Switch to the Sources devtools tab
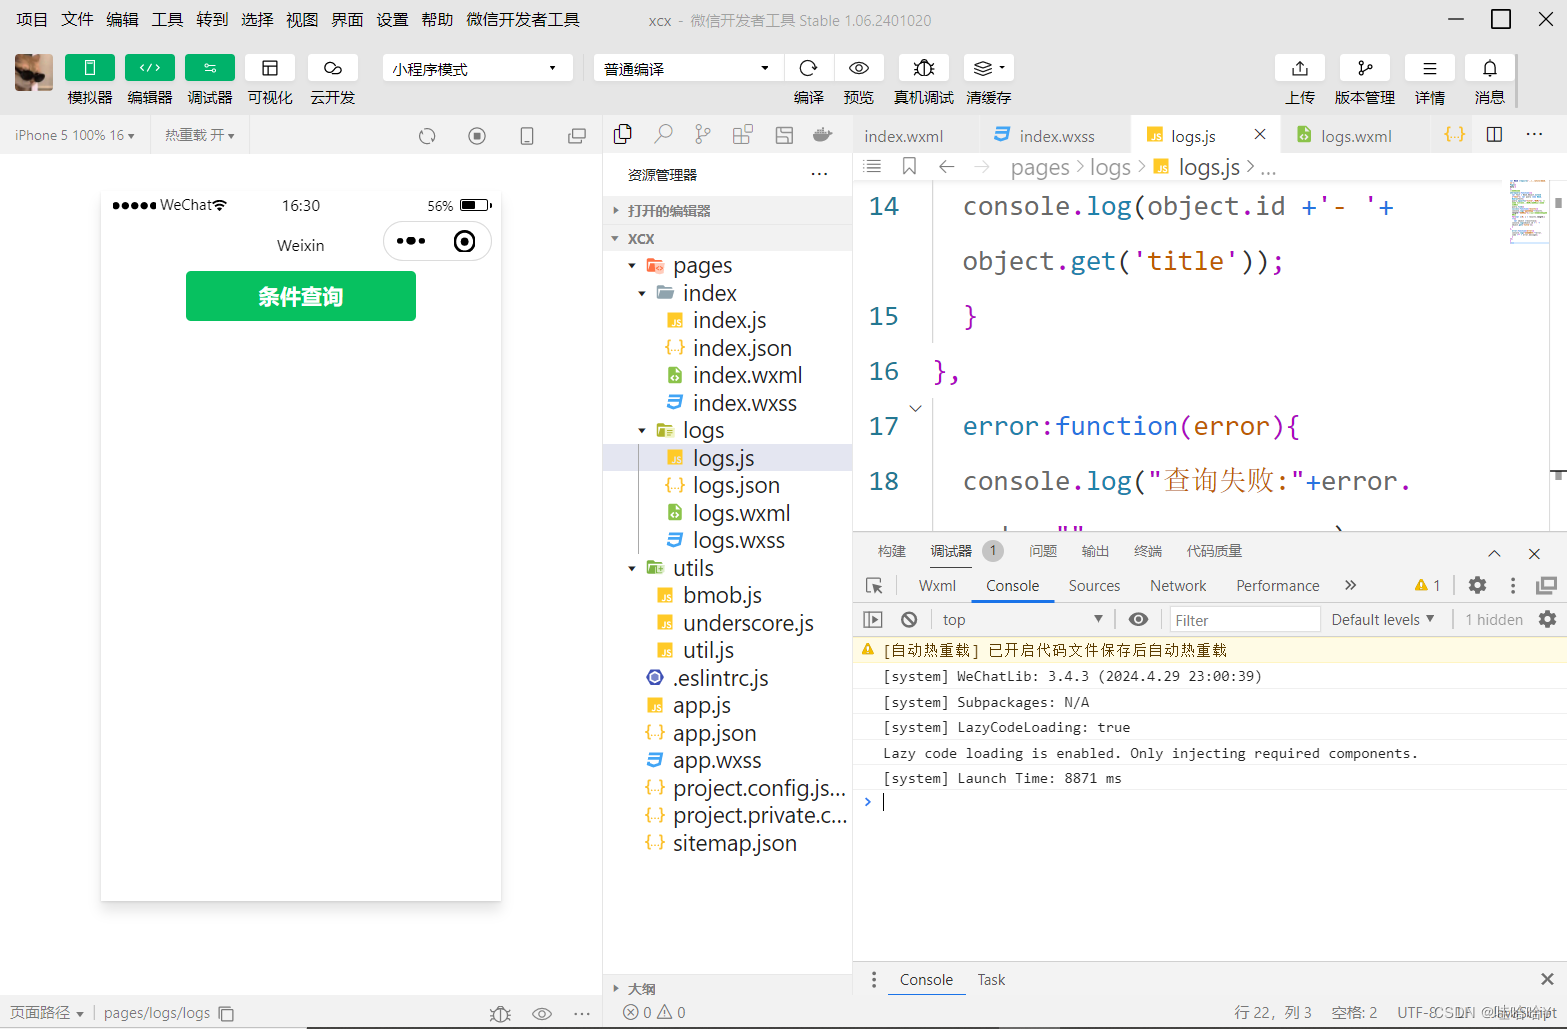1567x1029 pixels. point(1094,586)
